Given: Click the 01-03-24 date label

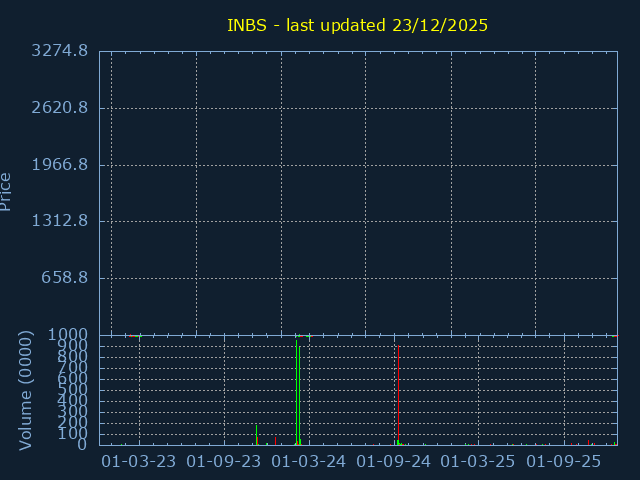Looking at the screenshot, I should click(308, 462).
